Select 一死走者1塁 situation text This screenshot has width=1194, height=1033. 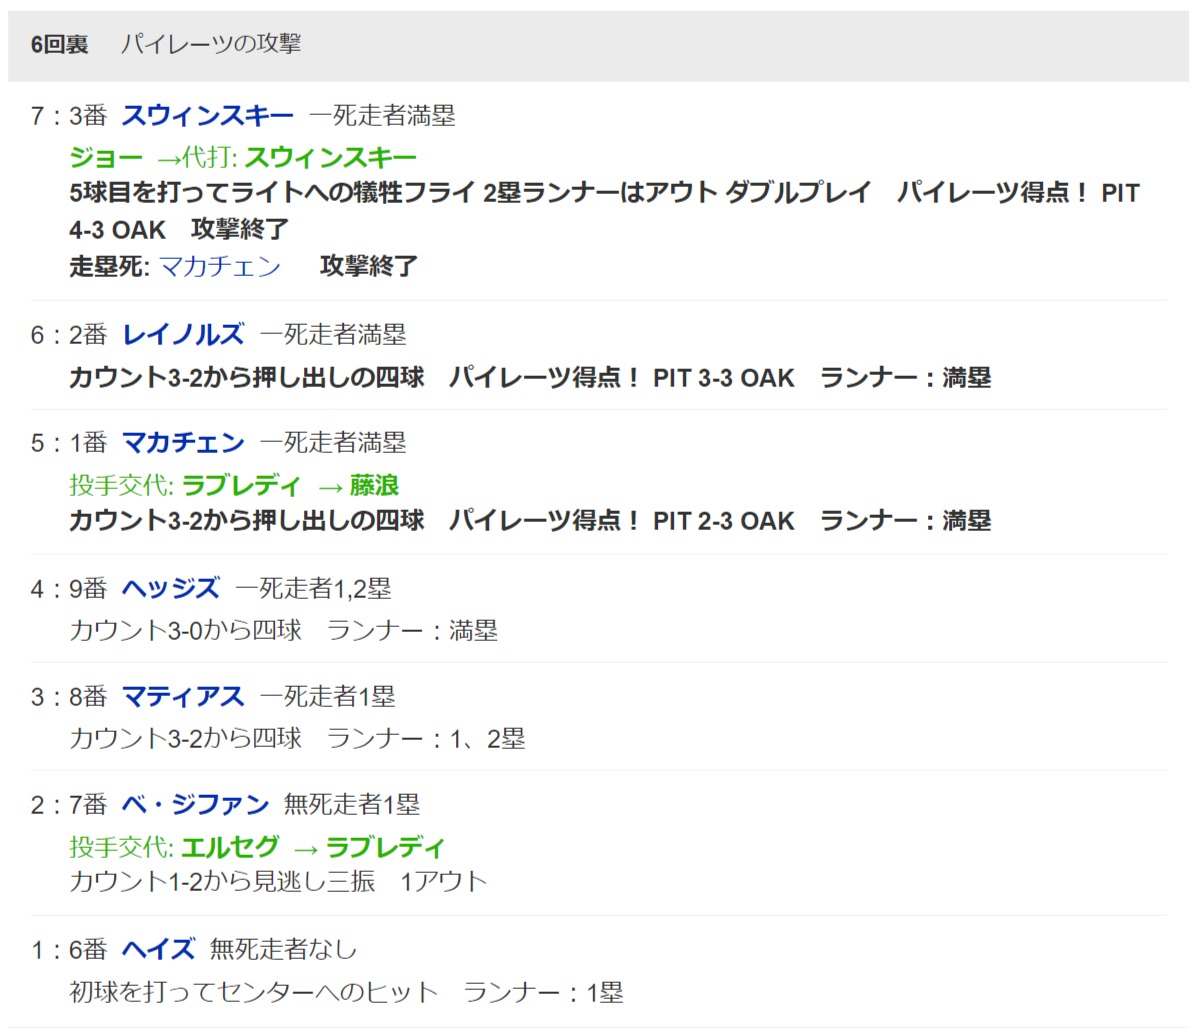(x=327, y=697)
